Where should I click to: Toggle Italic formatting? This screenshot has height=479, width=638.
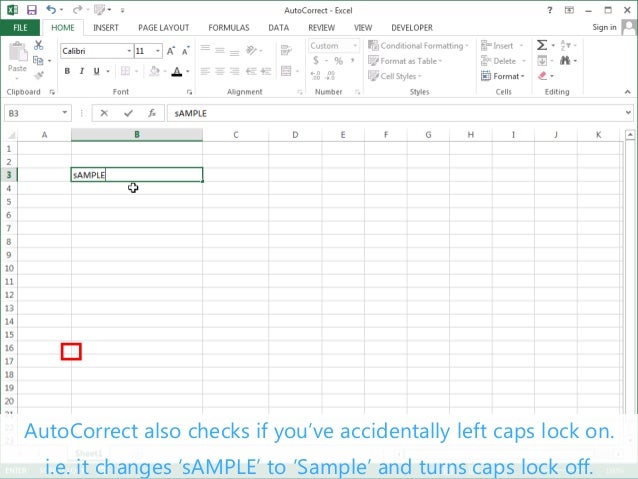tap(82, 71)
